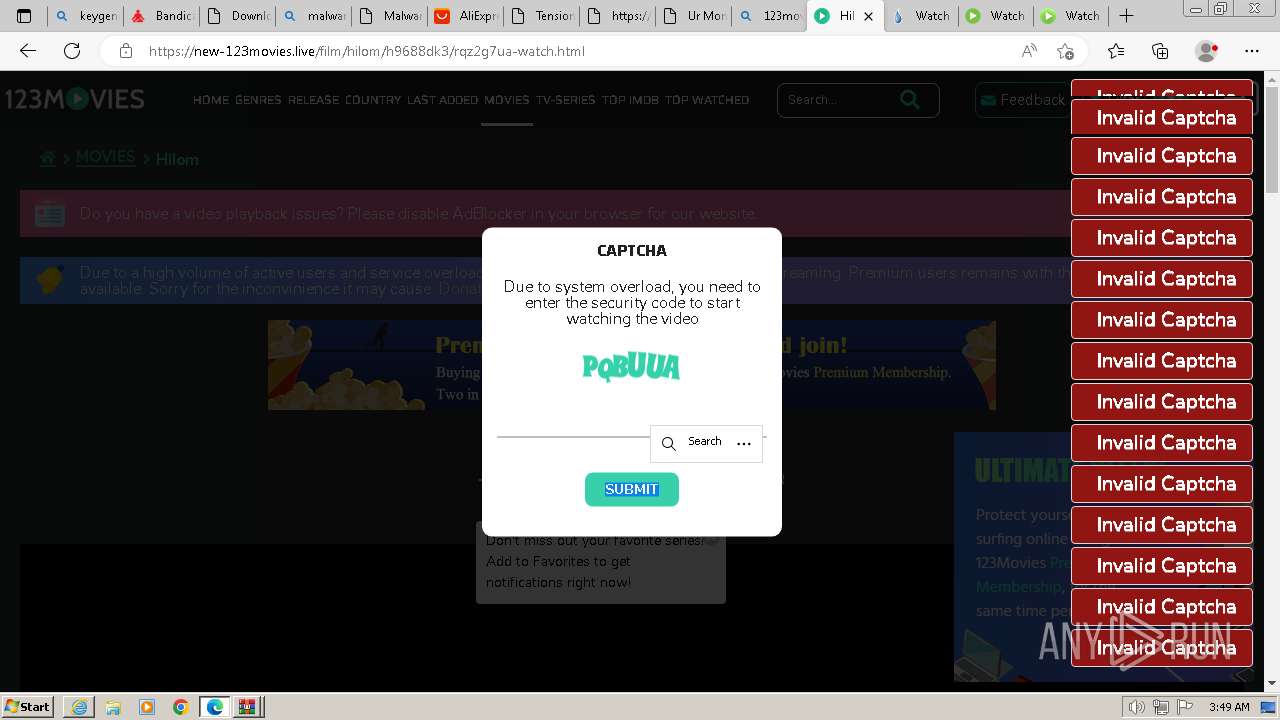Open Edge taskbar icon
The height and width of the screenshot is (720, 1280).
(x=215, y=707)
